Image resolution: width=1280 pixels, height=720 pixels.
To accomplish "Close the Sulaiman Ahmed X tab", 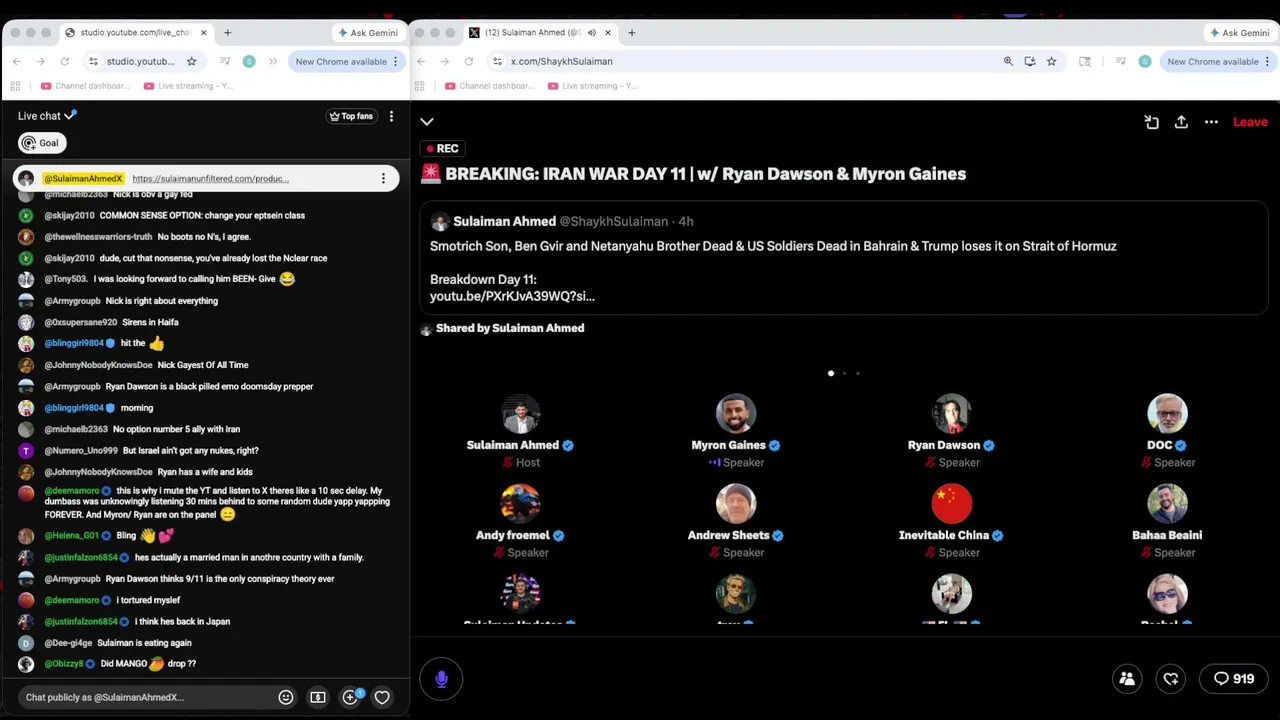I will coord(607,33).
